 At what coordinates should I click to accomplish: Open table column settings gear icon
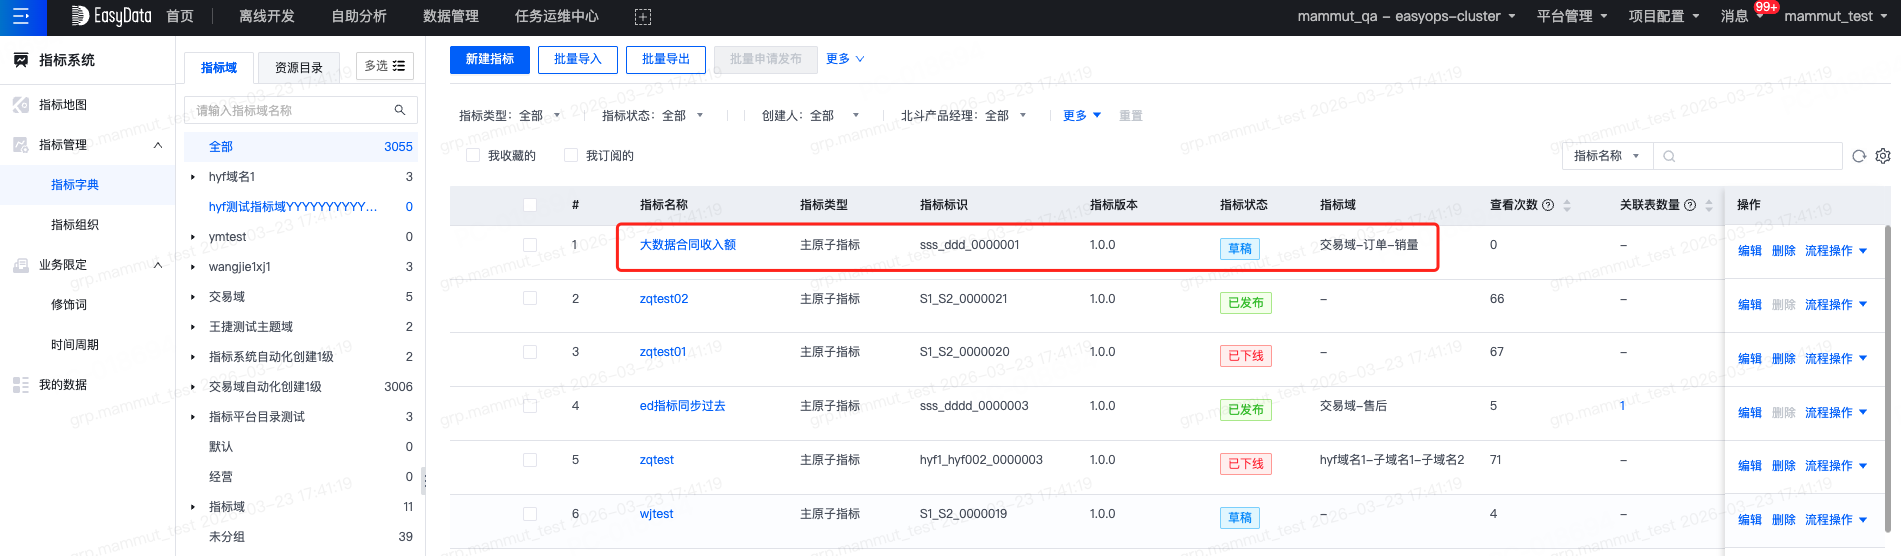(x=1883, y=156)
